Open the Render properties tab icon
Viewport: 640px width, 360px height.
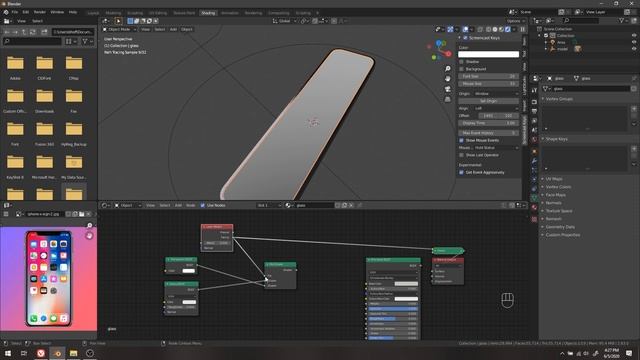coord(534,102)
